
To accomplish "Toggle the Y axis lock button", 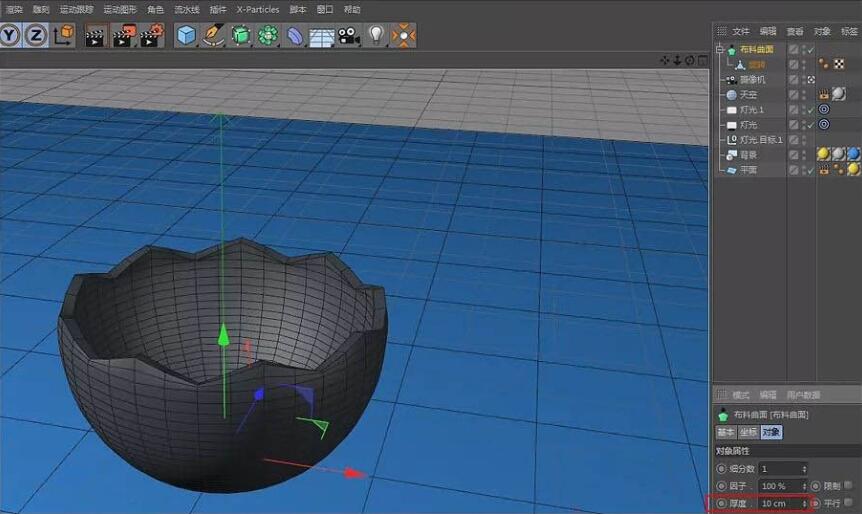I will click(x=10, y=36).
